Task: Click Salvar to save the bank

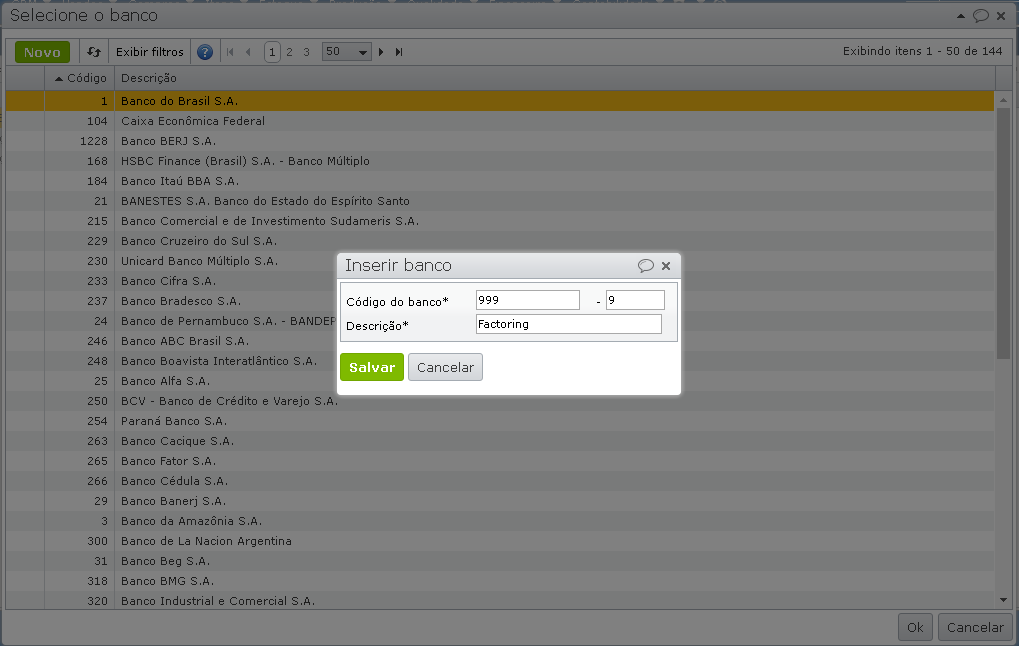Action: (372, 367)
